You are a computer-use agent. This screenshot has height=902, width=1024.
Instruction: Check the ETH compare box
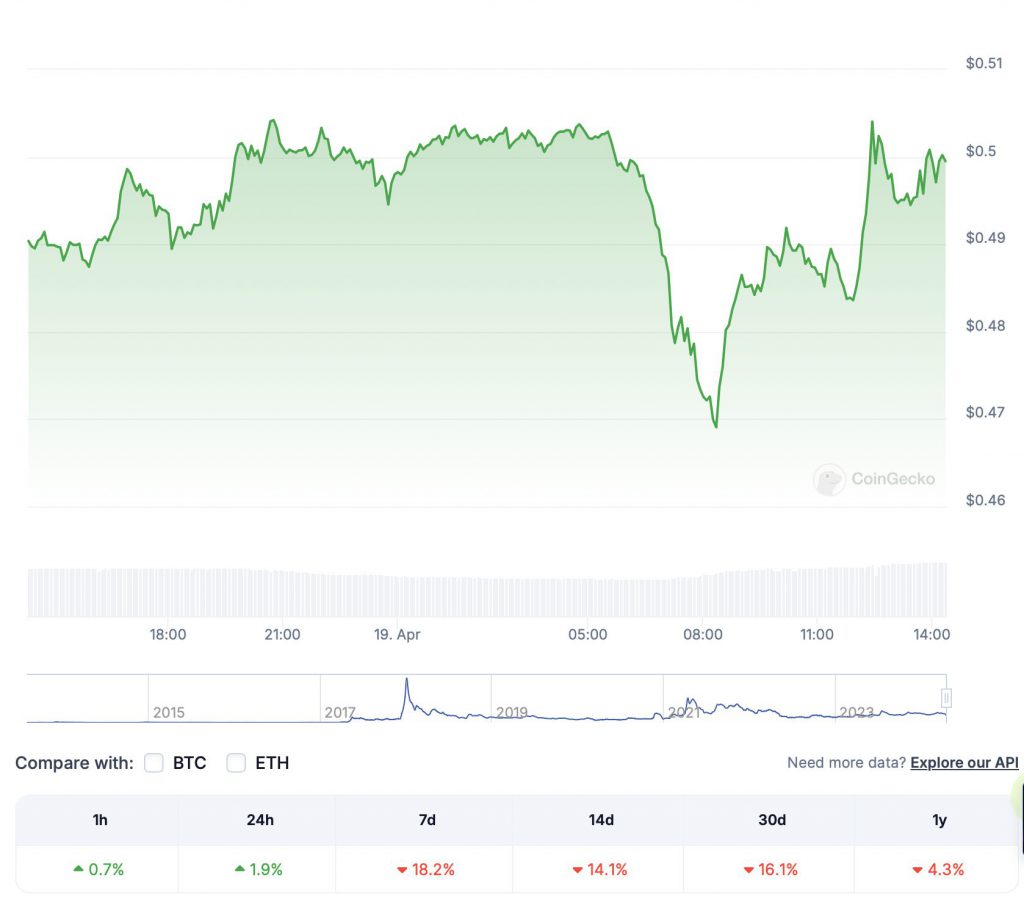click(236, 763)
